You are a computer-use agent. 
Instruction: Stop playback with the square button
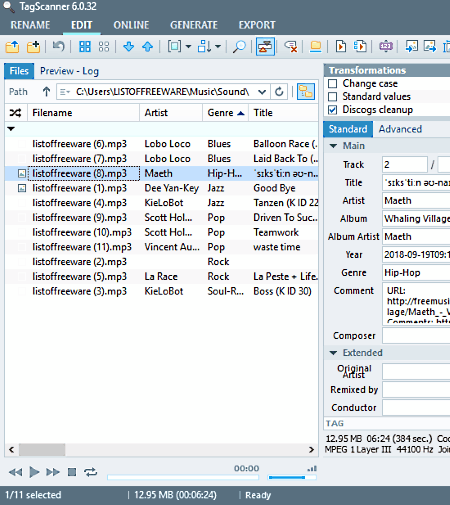pyautogui.click(x=72, y=472)
